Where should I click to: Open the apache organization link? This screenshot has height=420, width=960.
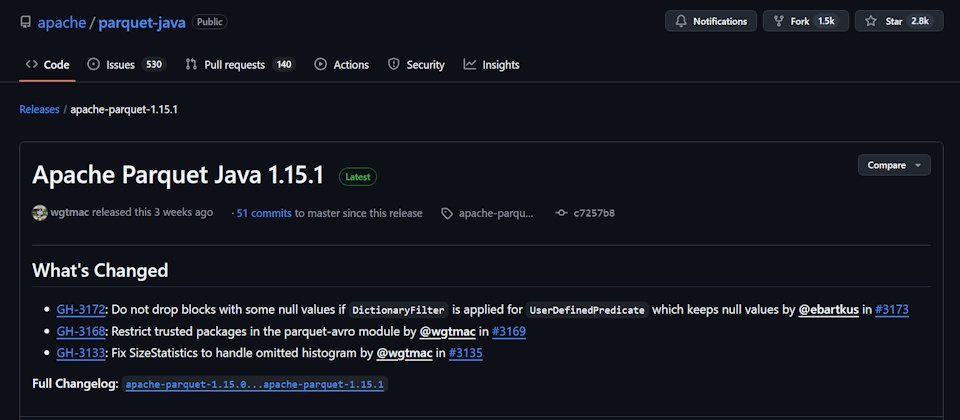(x=62, y=22)
